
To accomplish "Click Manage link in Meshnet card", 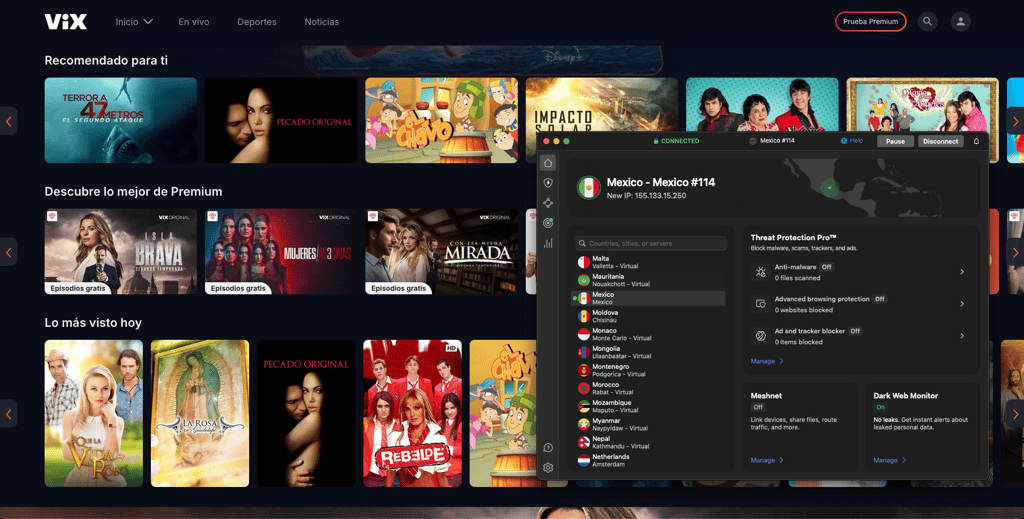I will point(767,460).
